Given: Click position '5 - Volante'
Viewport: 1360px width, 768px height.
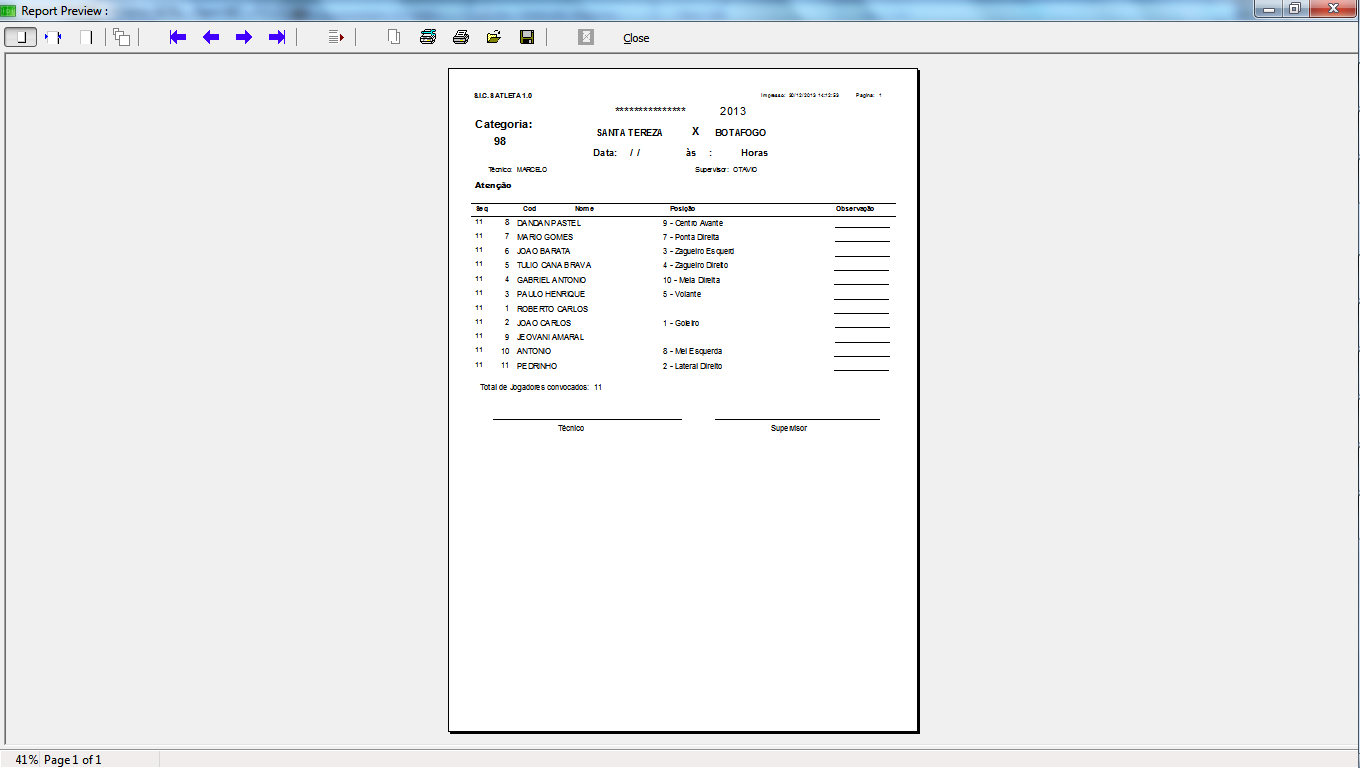Looking at the screenshot, I should (x=682, y=294).
